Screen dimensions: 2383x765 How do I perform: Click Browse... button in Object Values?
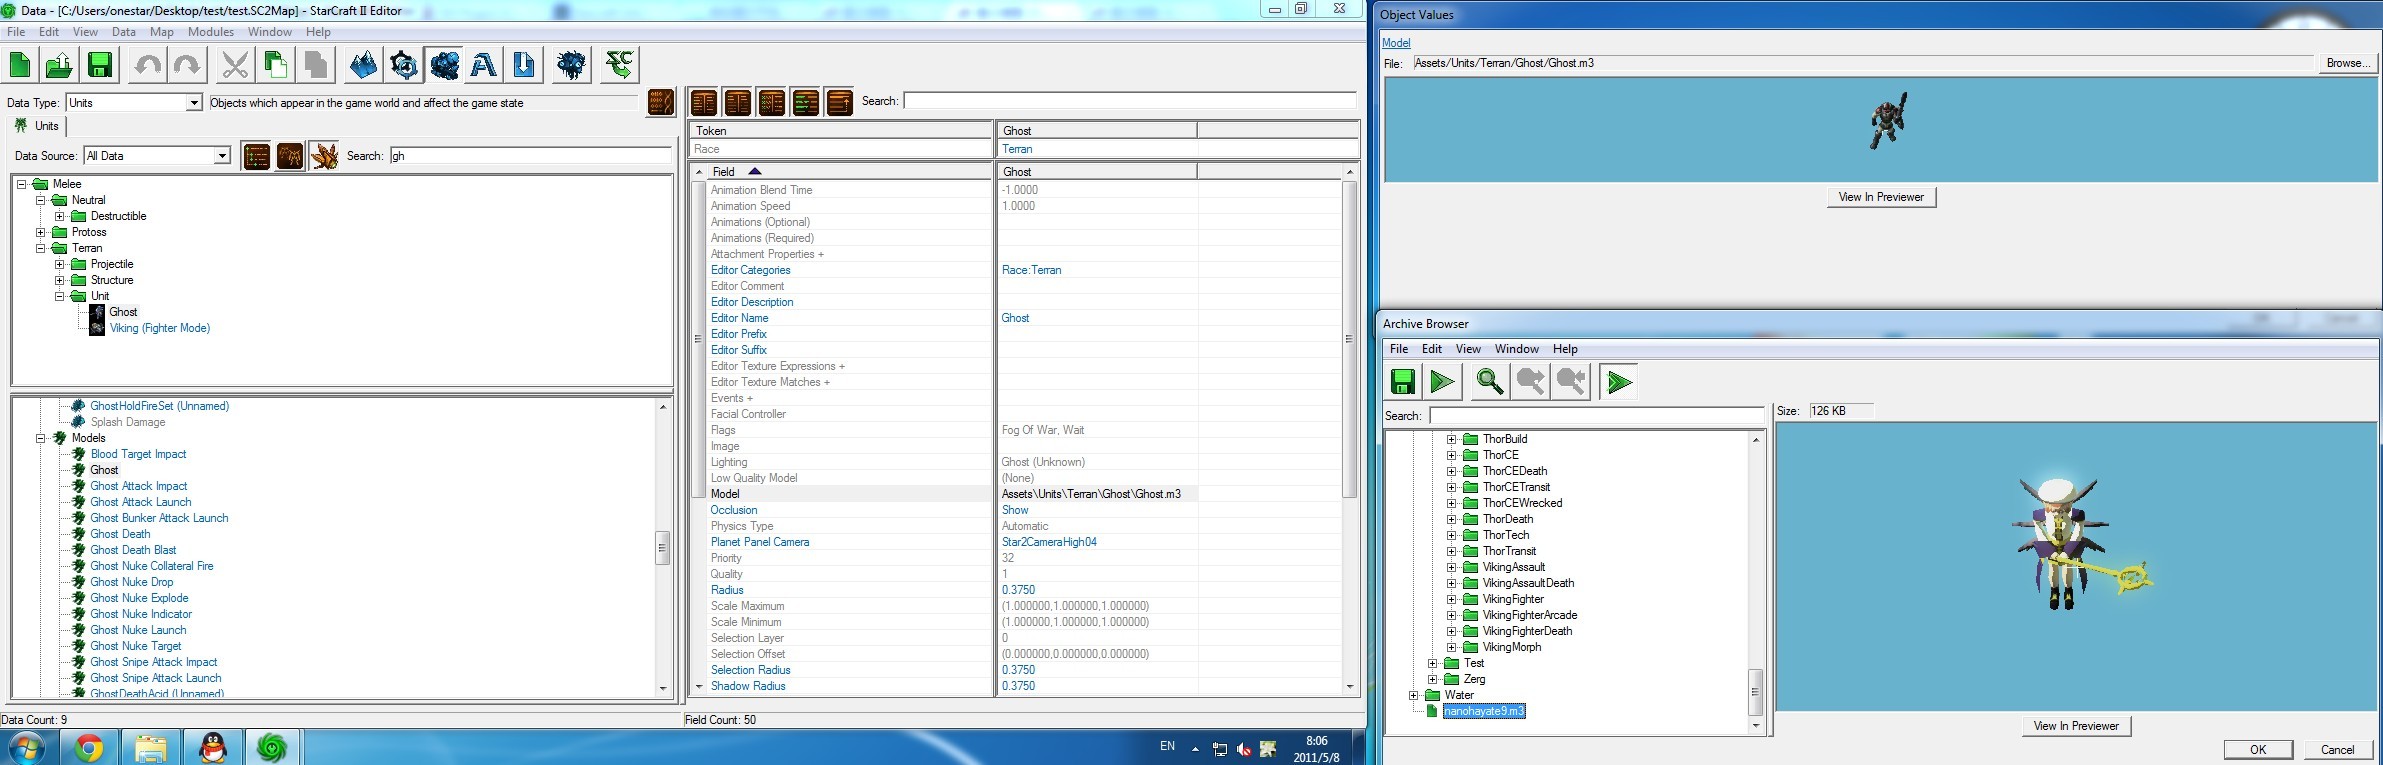point(2346,63)
